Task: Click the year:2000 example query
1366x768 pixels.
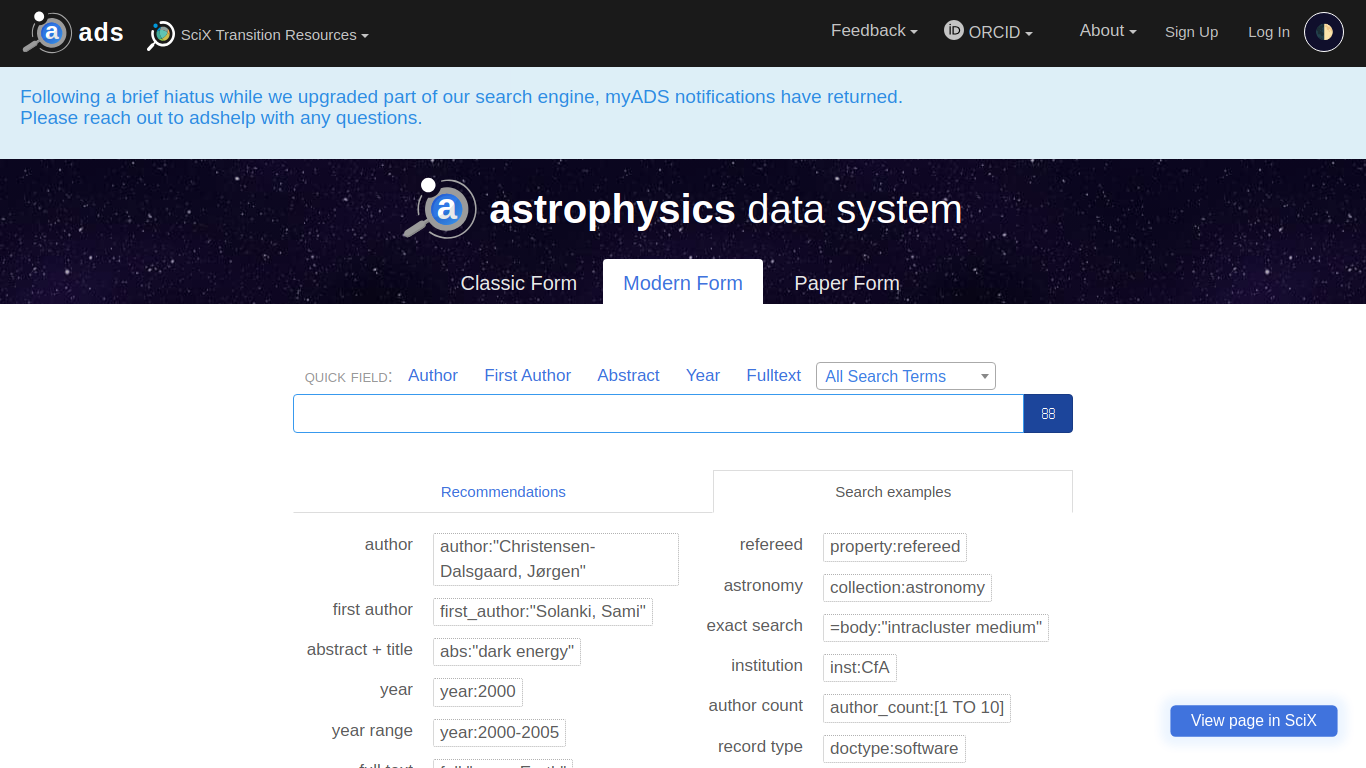Action: pyautogui.click(x=478, y=692)
